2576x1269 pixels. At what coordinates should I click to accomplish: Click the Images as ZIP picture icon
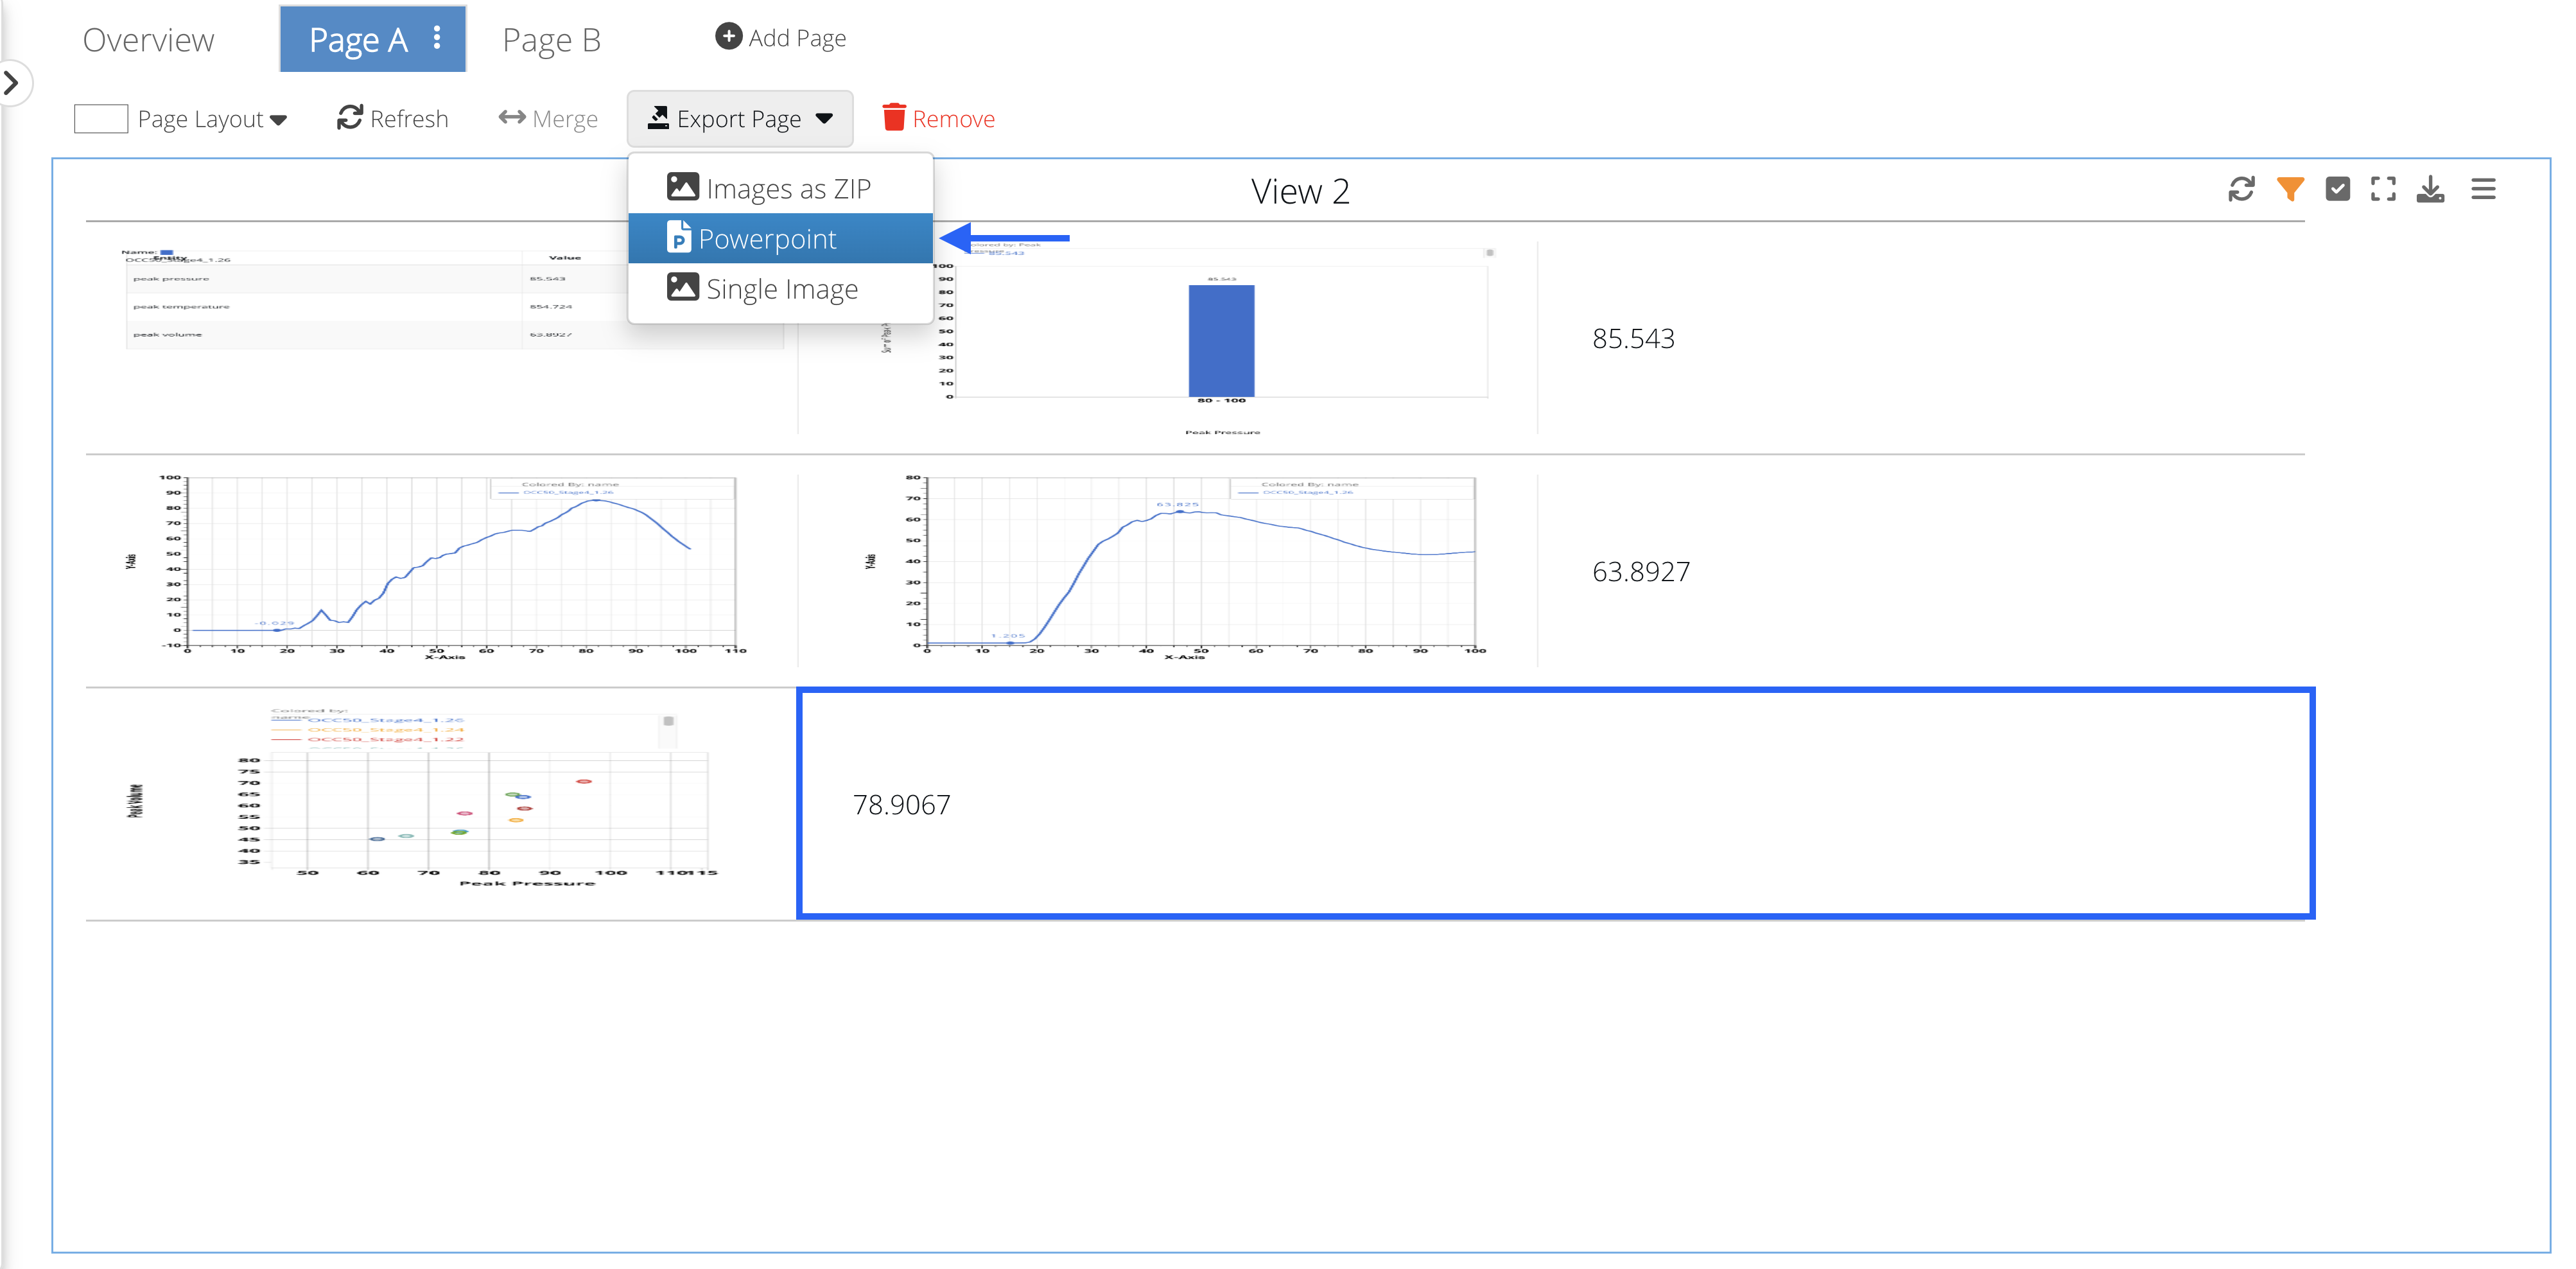point(682,186)
